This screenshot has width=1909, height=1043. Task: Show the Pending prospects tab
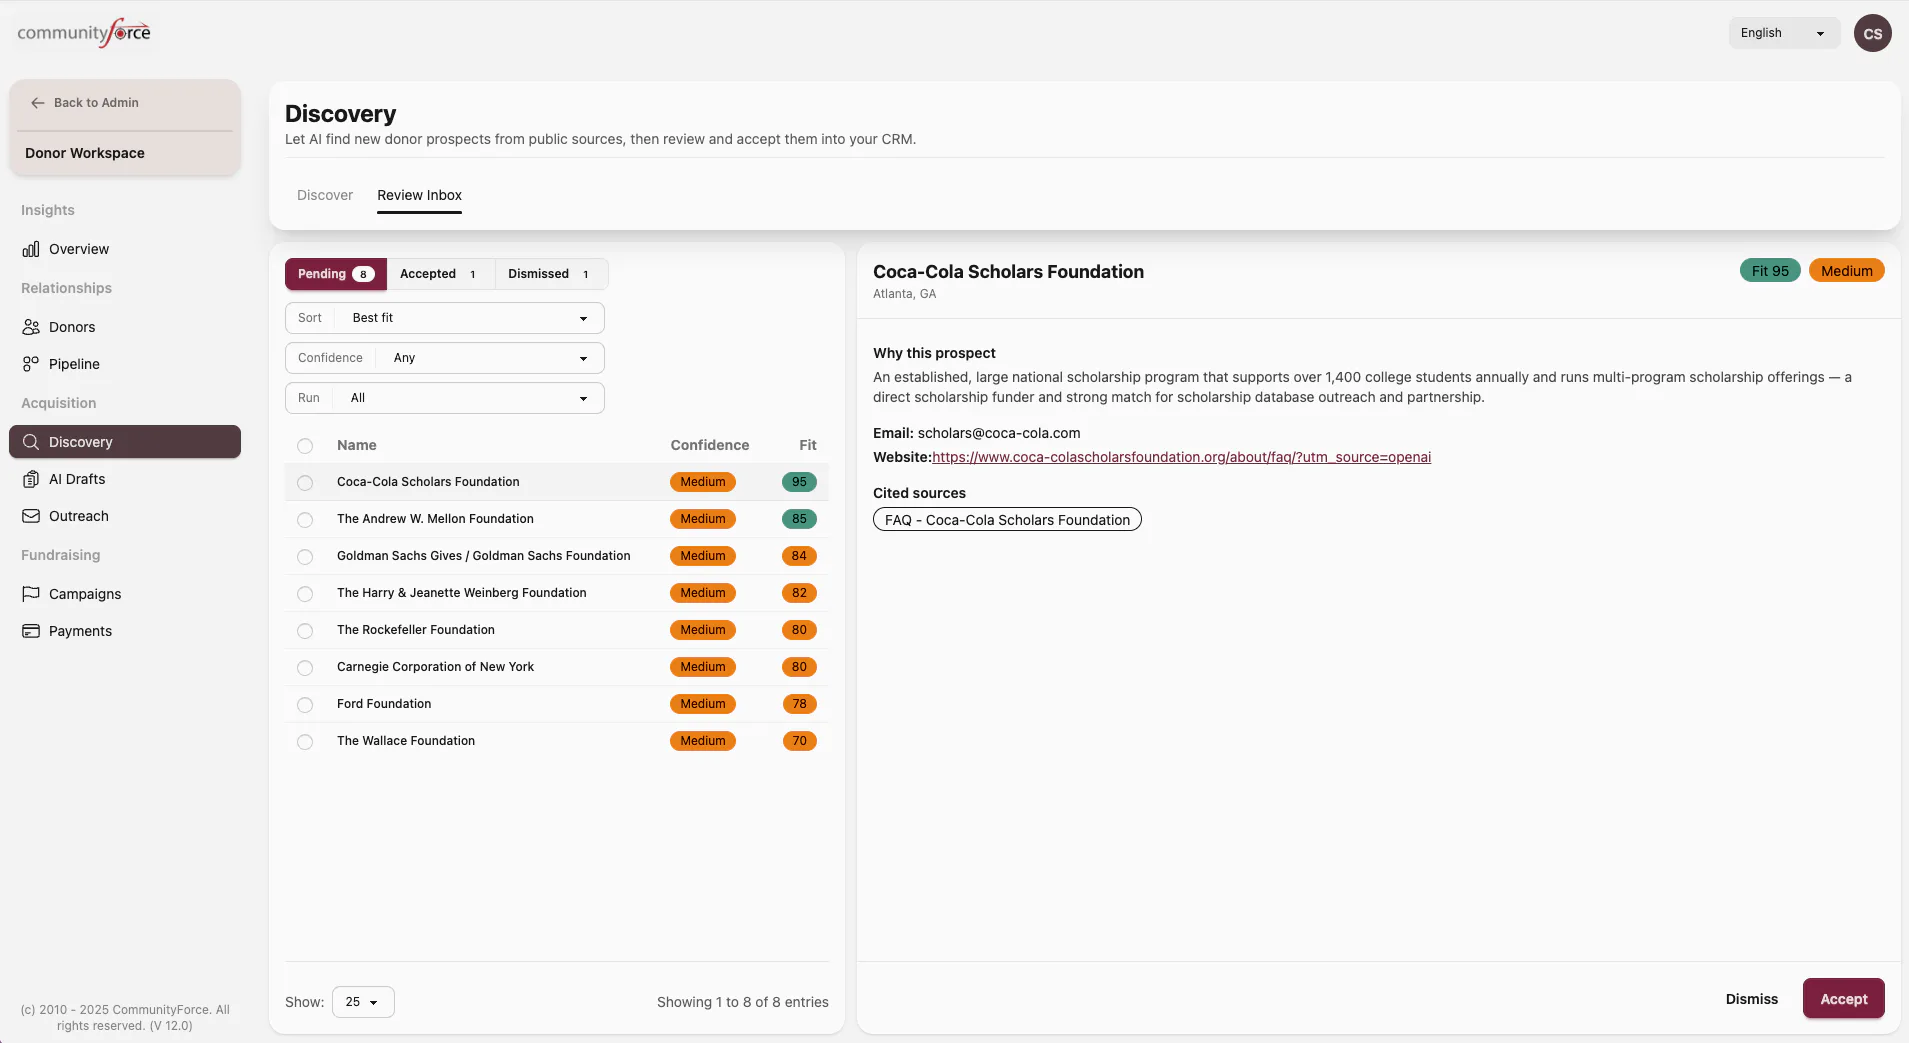tap(336, 274)
